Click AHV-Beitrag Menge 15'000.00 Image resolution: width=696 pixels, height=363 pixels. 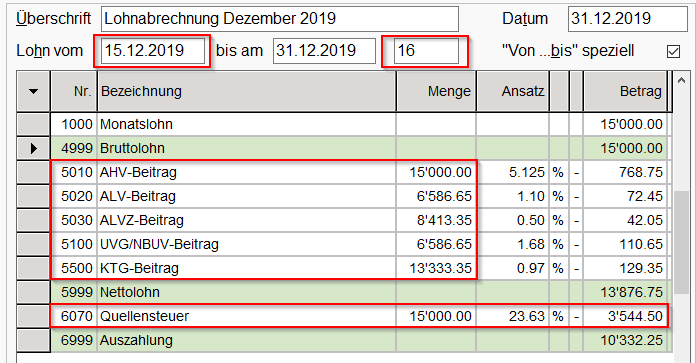tap(440, 172)
